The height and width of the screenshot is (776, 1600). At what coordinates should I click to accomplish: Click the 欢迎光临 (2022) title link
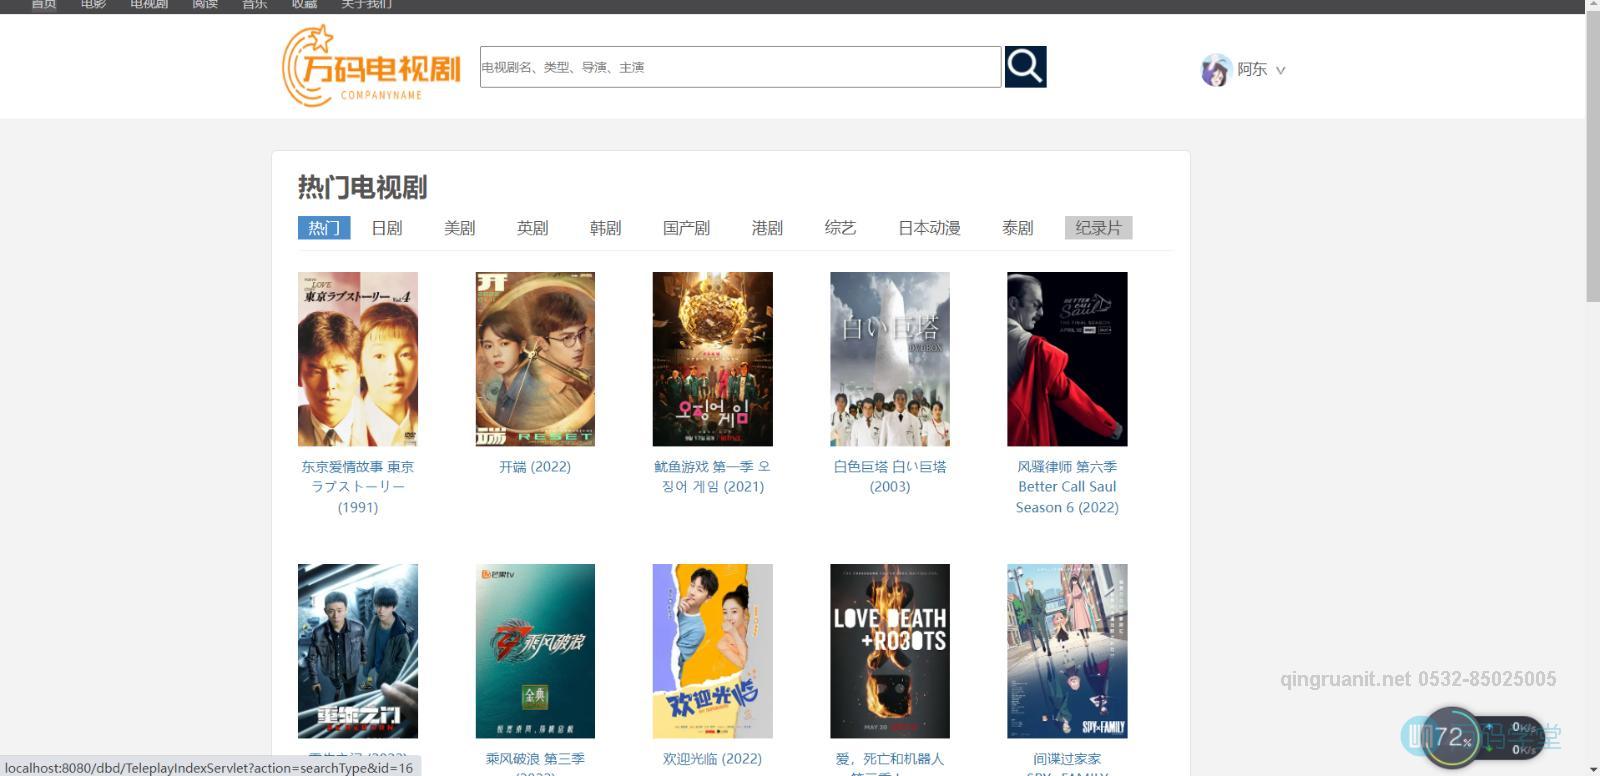coord(713,759)
